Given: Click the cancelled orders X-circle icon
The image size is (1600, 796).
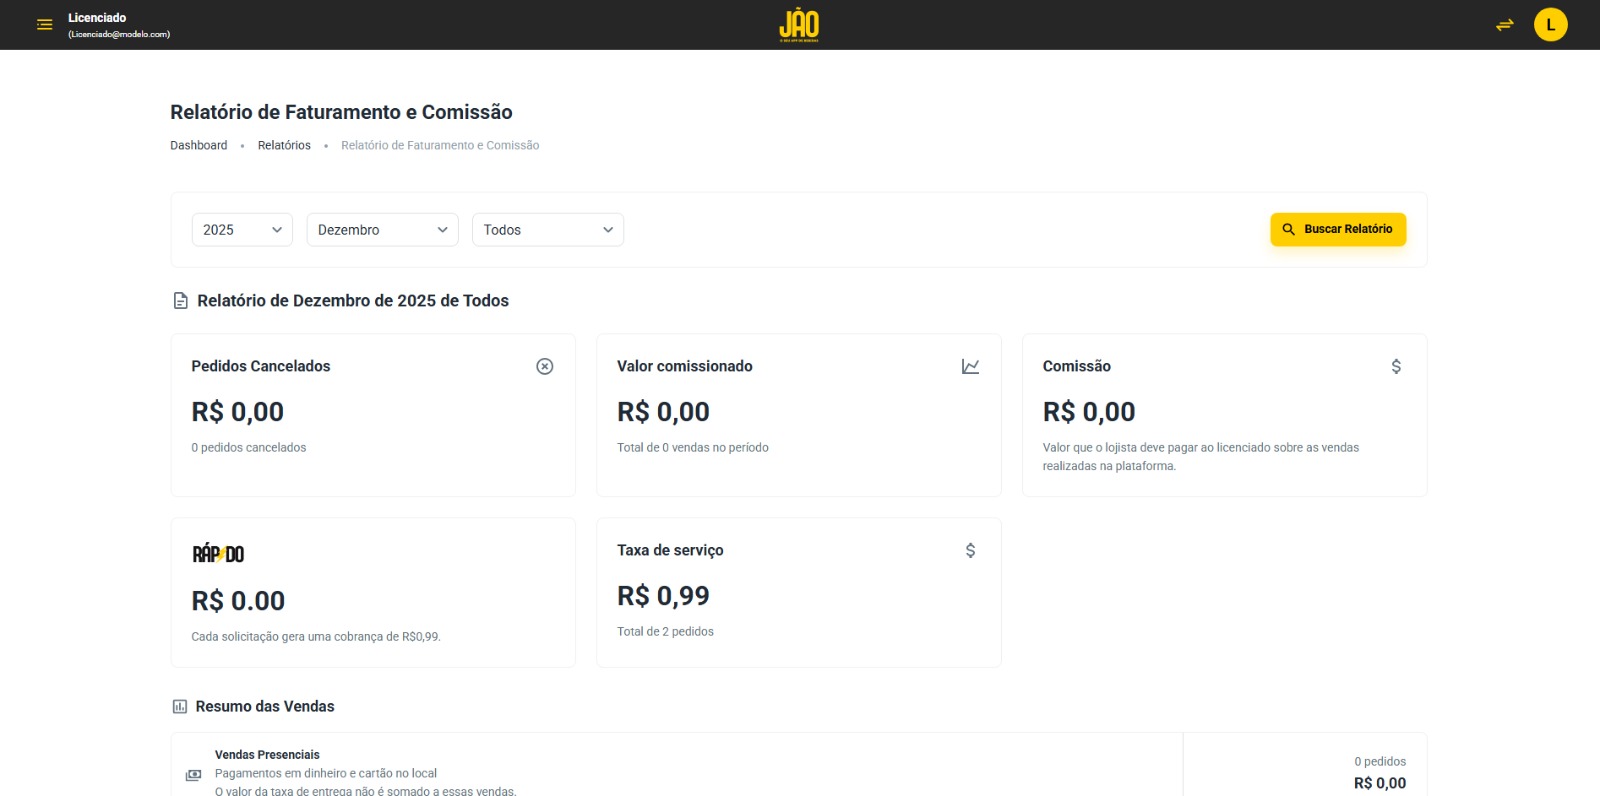Looking at the screenshot, I should click(x=544, y=367).
